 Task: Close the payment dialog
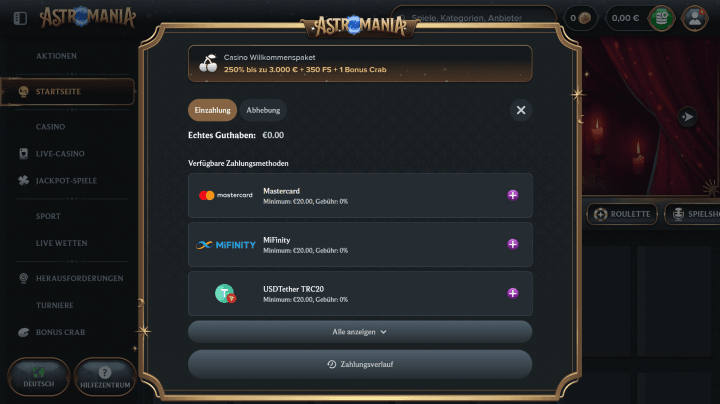click(x=521, y=110)
